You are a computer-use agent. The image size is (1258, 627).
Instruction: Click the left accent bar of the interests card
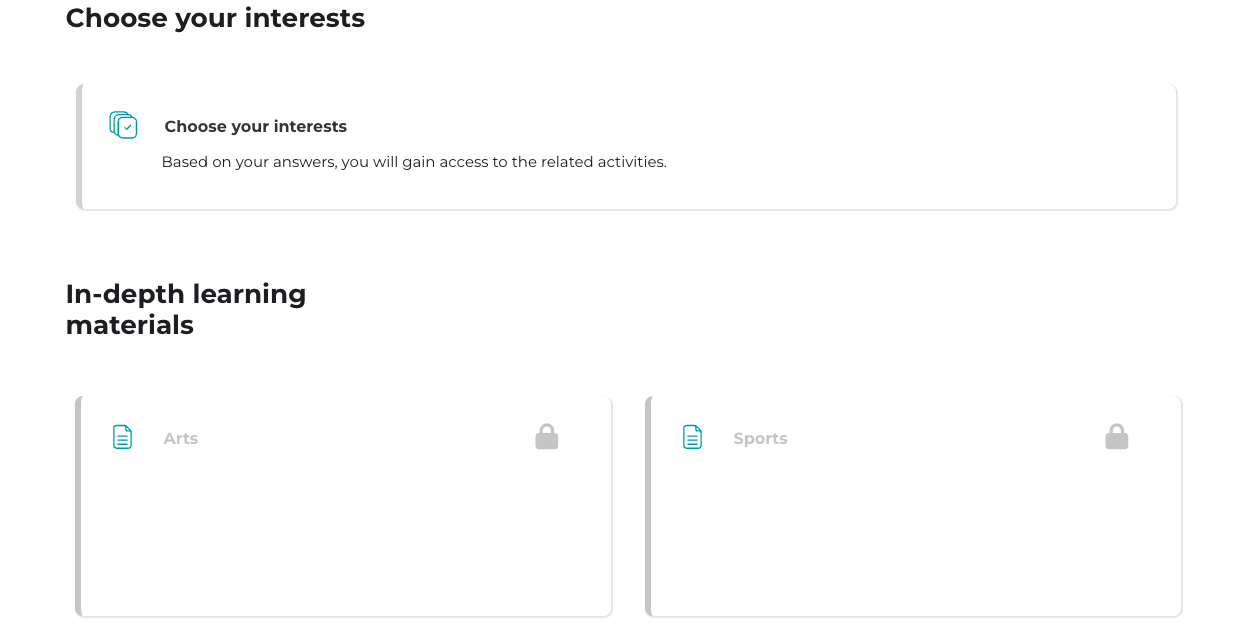coord(79,147)
